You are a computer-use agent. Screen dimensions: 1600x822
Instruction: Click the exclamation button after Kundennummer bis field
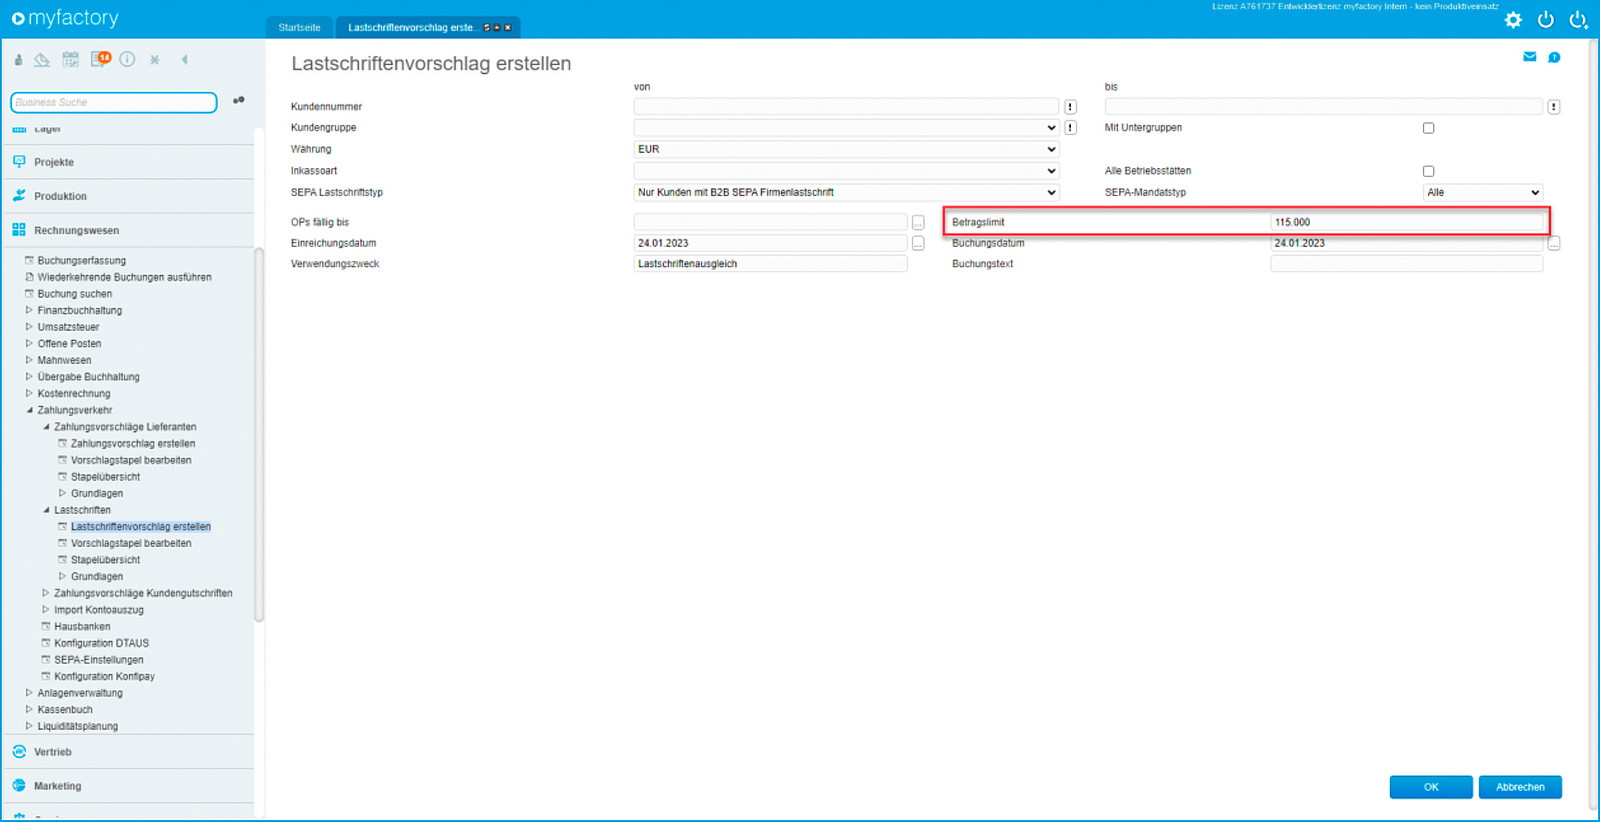point(1553,107)
